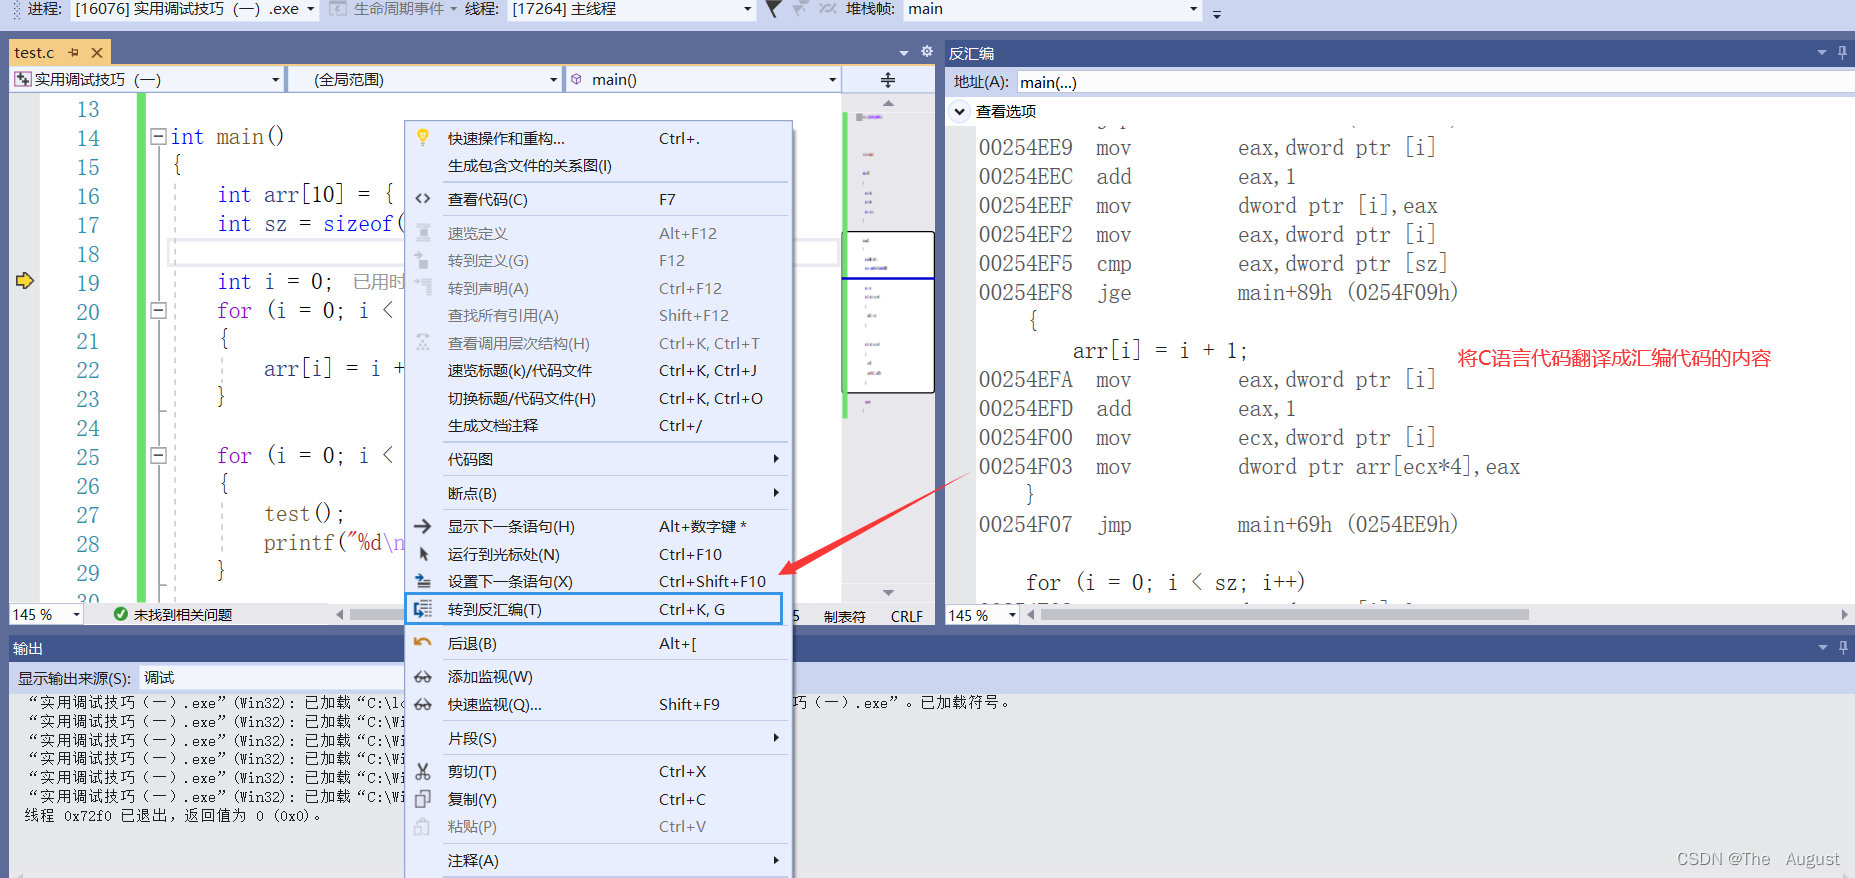1855x878 pixels.
Task: Expand the 查看选项 section
Action: pos(960,111)
